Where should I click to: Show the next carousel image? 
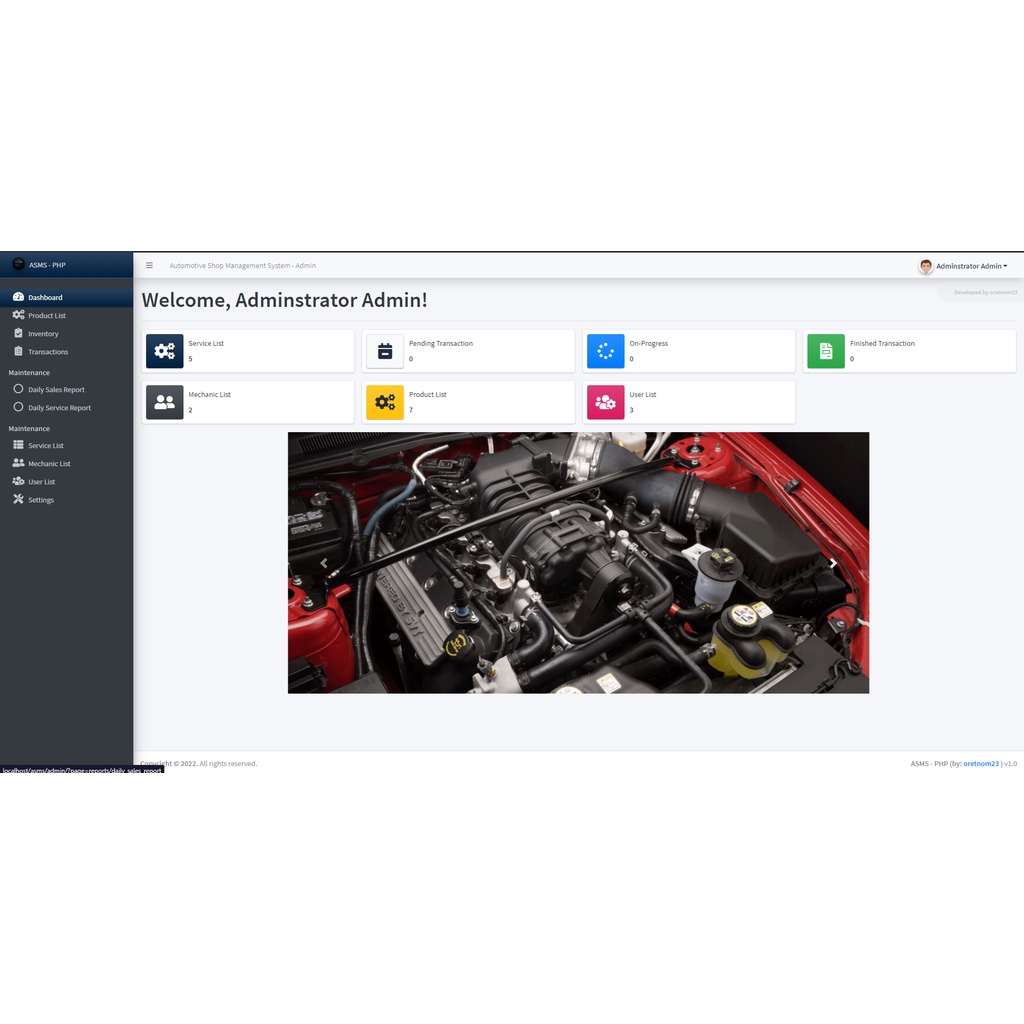point(832,563)
